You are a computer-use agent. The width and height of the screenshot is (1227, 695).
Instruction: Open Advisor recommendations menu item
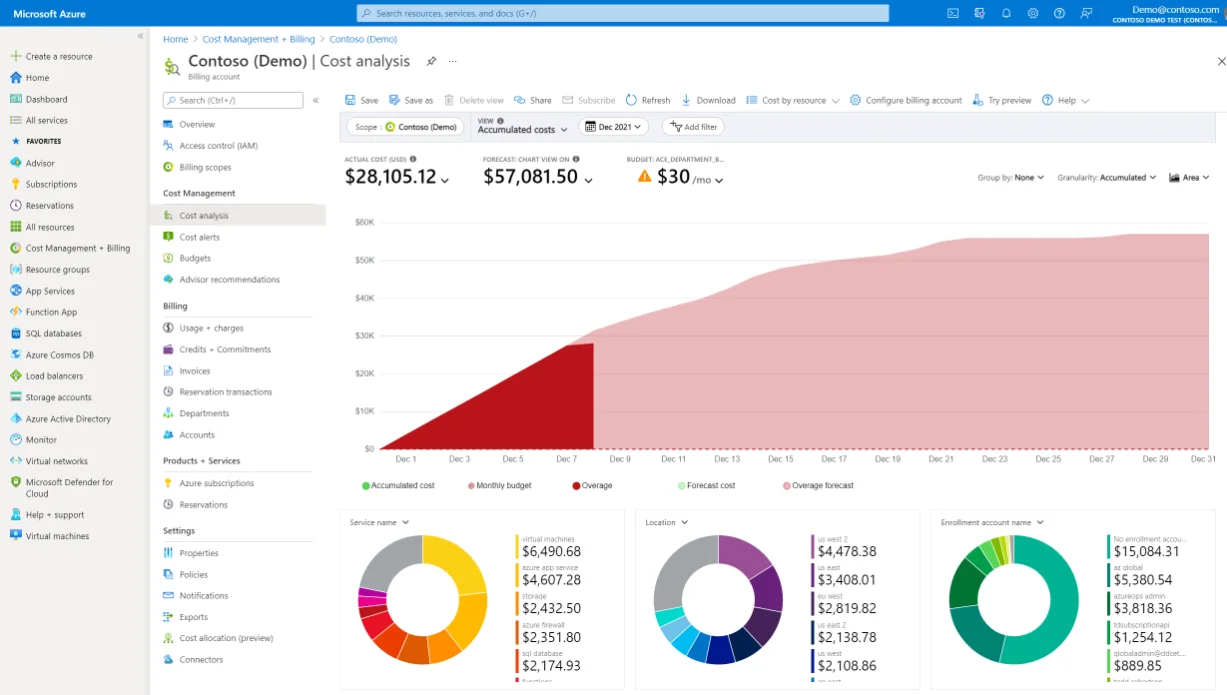point(229,279)
